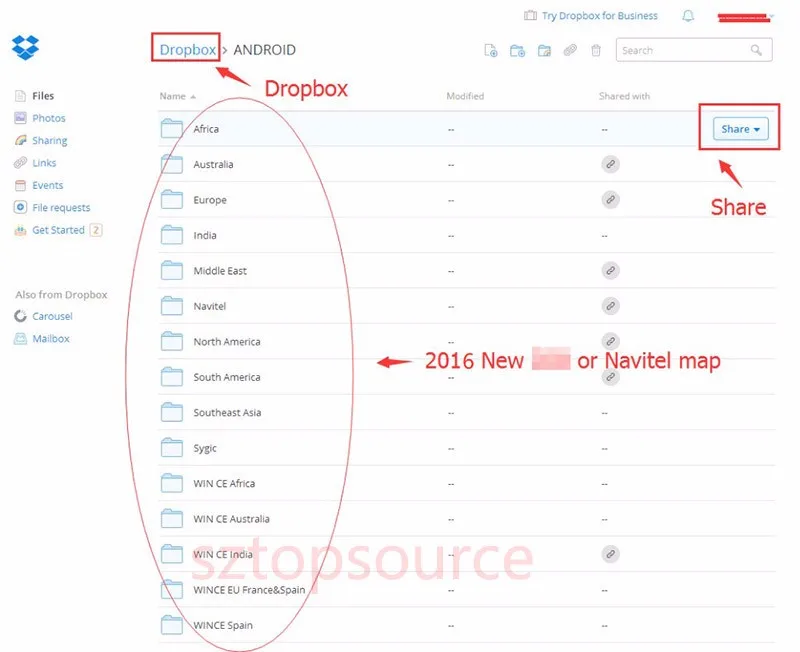The image size is (800, 652).
Task: Click the link icon in the toolbar
Action: tap(570, 50)
